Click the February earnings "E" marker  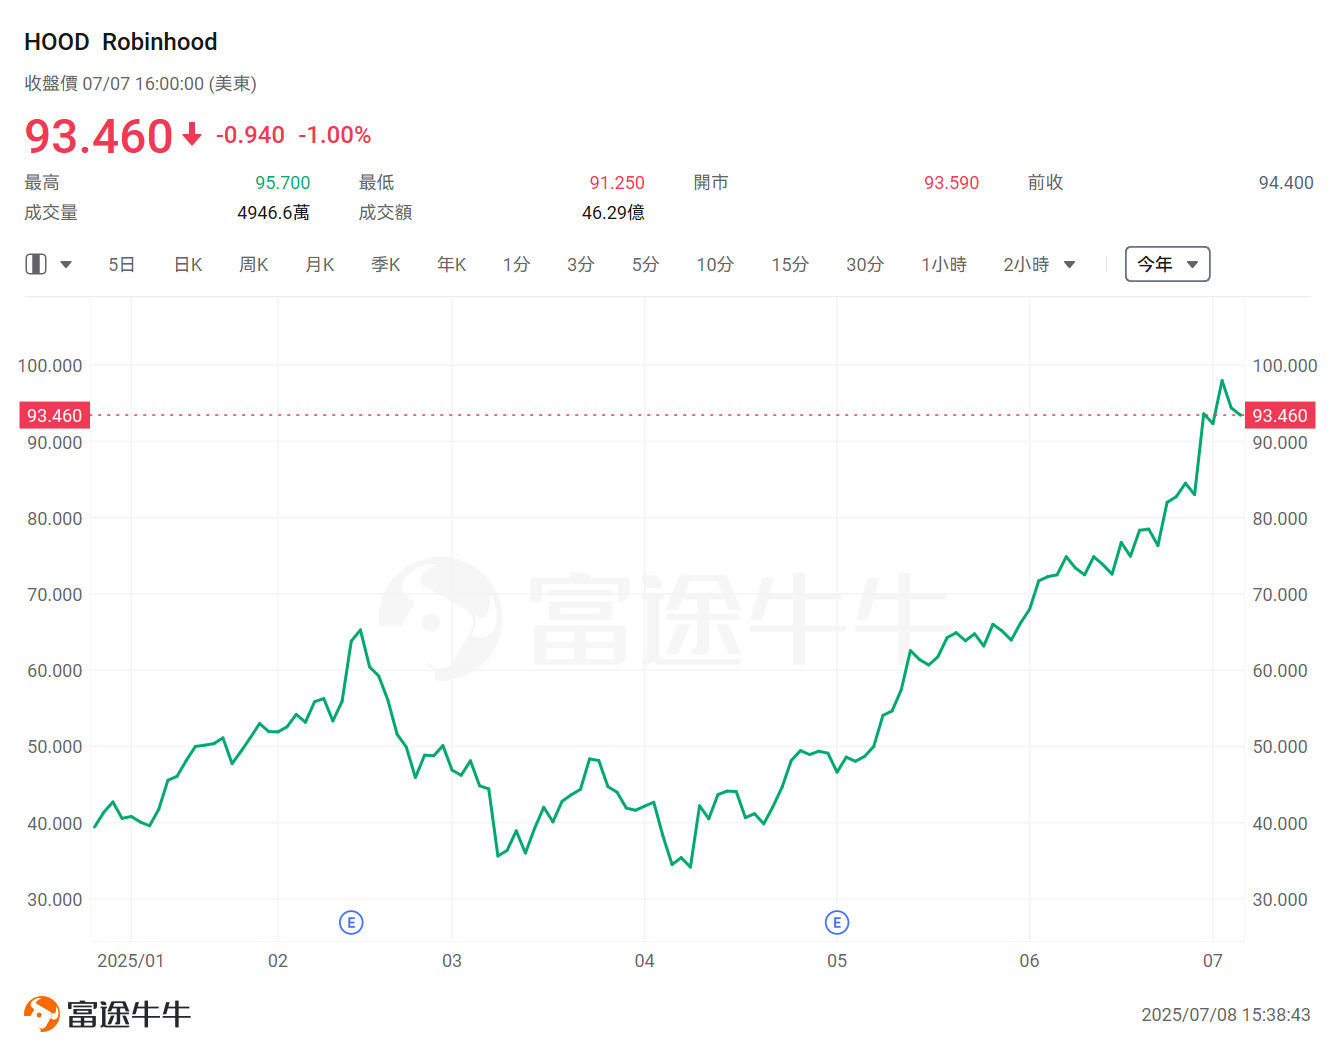point(351,922)
